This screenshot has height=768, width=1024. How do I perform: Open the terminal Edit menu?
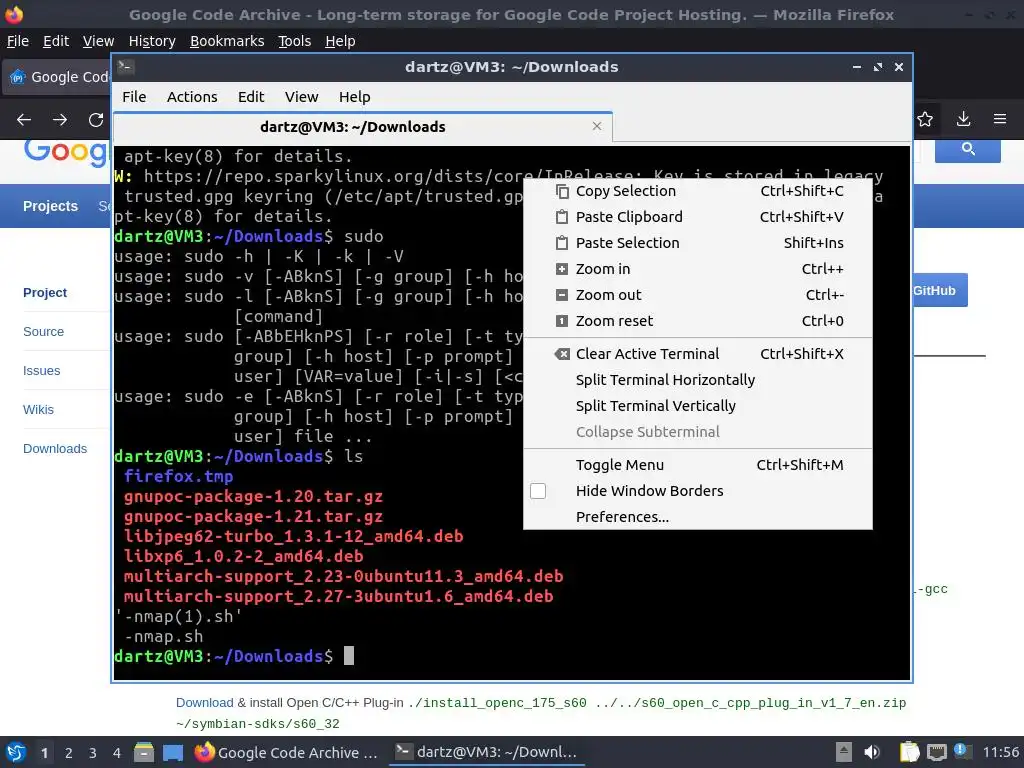[x=251, y=97]
